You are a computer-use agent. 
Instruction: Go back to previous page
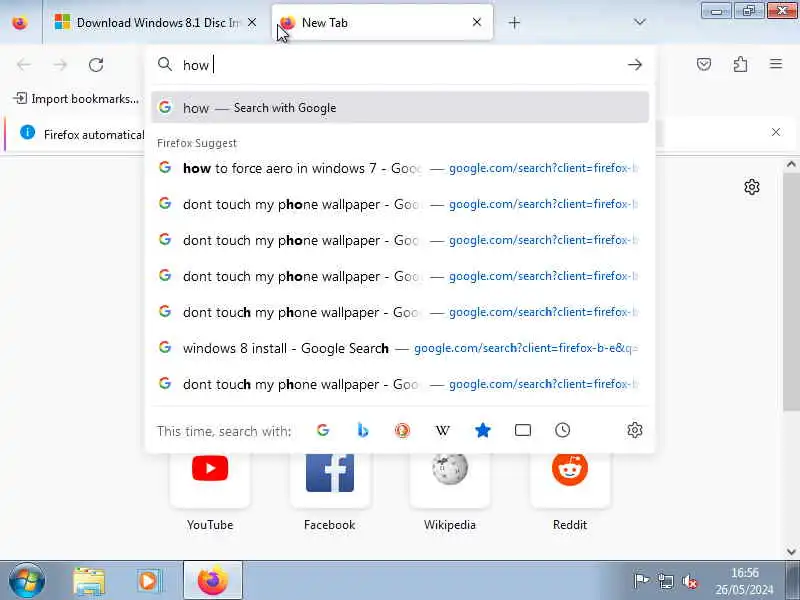24,65
